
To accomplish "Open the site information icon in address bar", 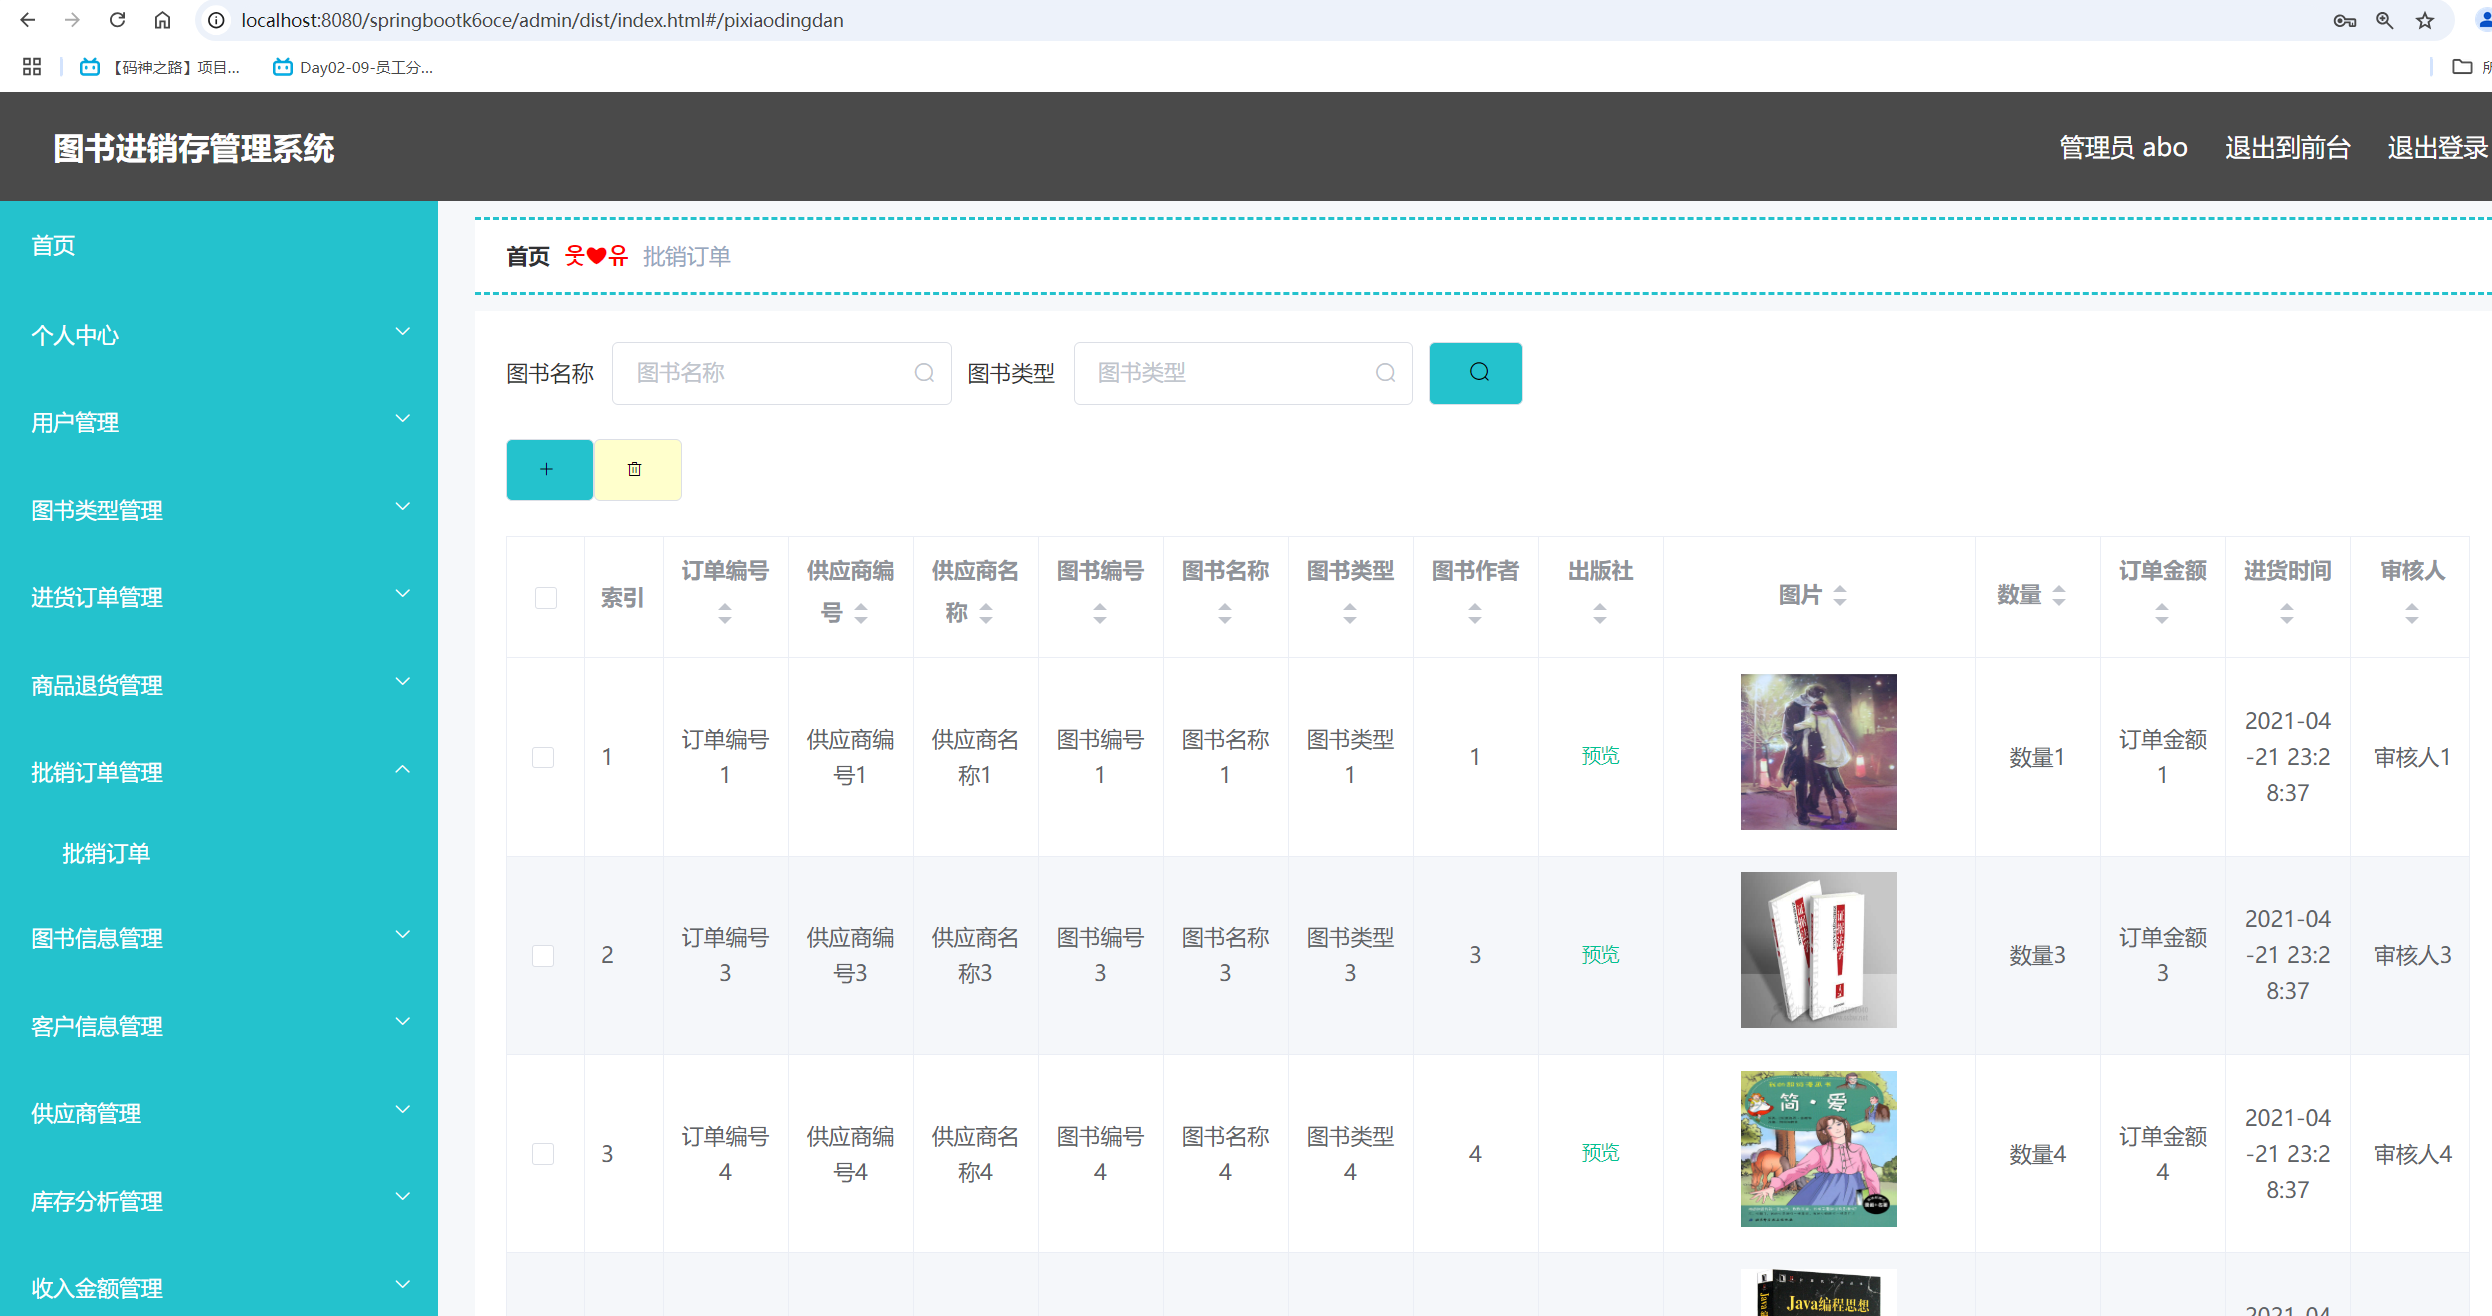I will (216, 20).
